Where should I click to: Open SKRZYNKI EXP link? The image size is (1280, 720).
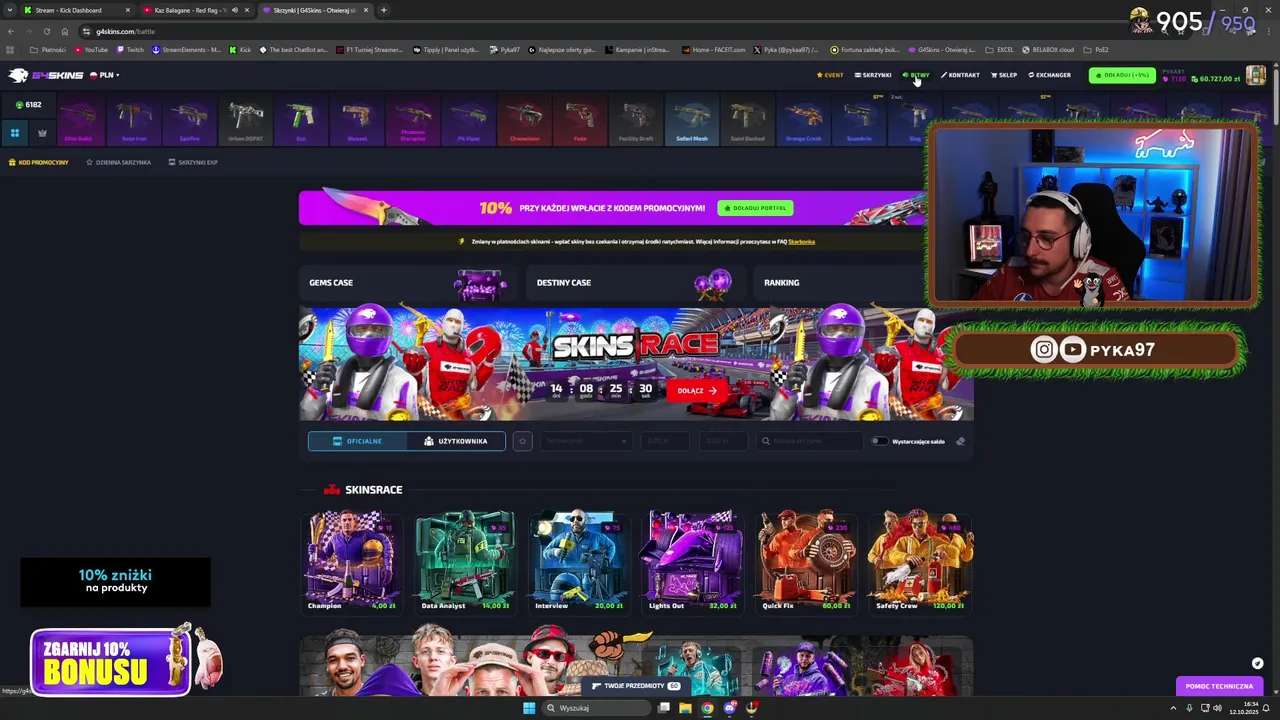pyautogui.click(x=193, y=162)
